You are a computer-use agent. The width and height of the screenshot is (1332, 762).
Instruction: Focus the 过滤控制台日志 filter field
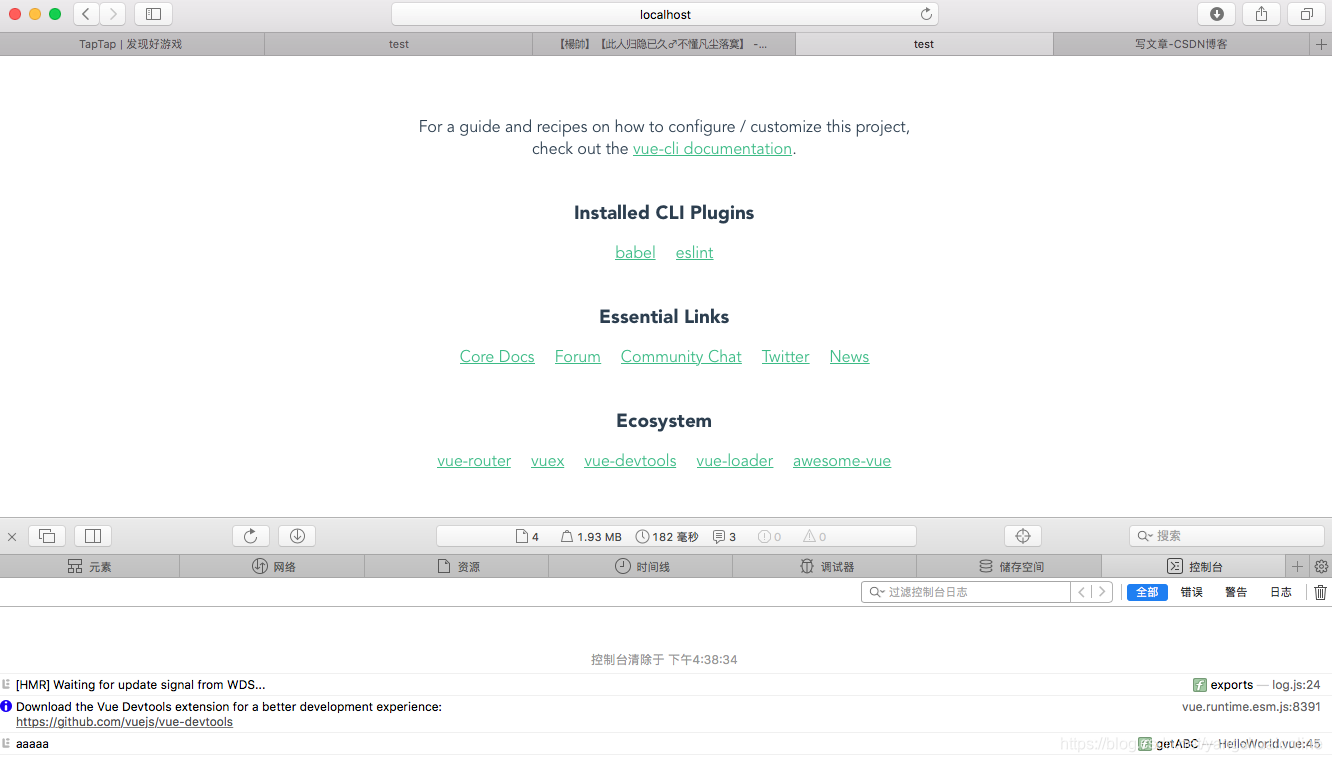pyautogui.click(x=966, y=592)
